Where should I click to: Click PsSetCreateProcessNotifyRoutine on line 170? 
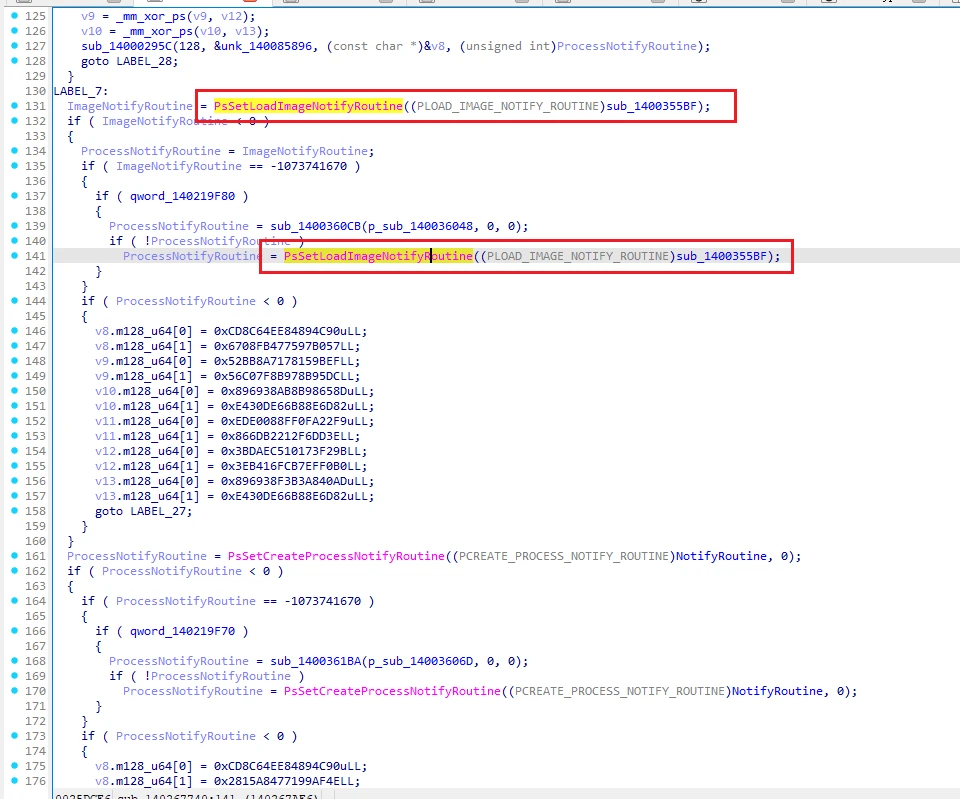click(x=392, y=691)
